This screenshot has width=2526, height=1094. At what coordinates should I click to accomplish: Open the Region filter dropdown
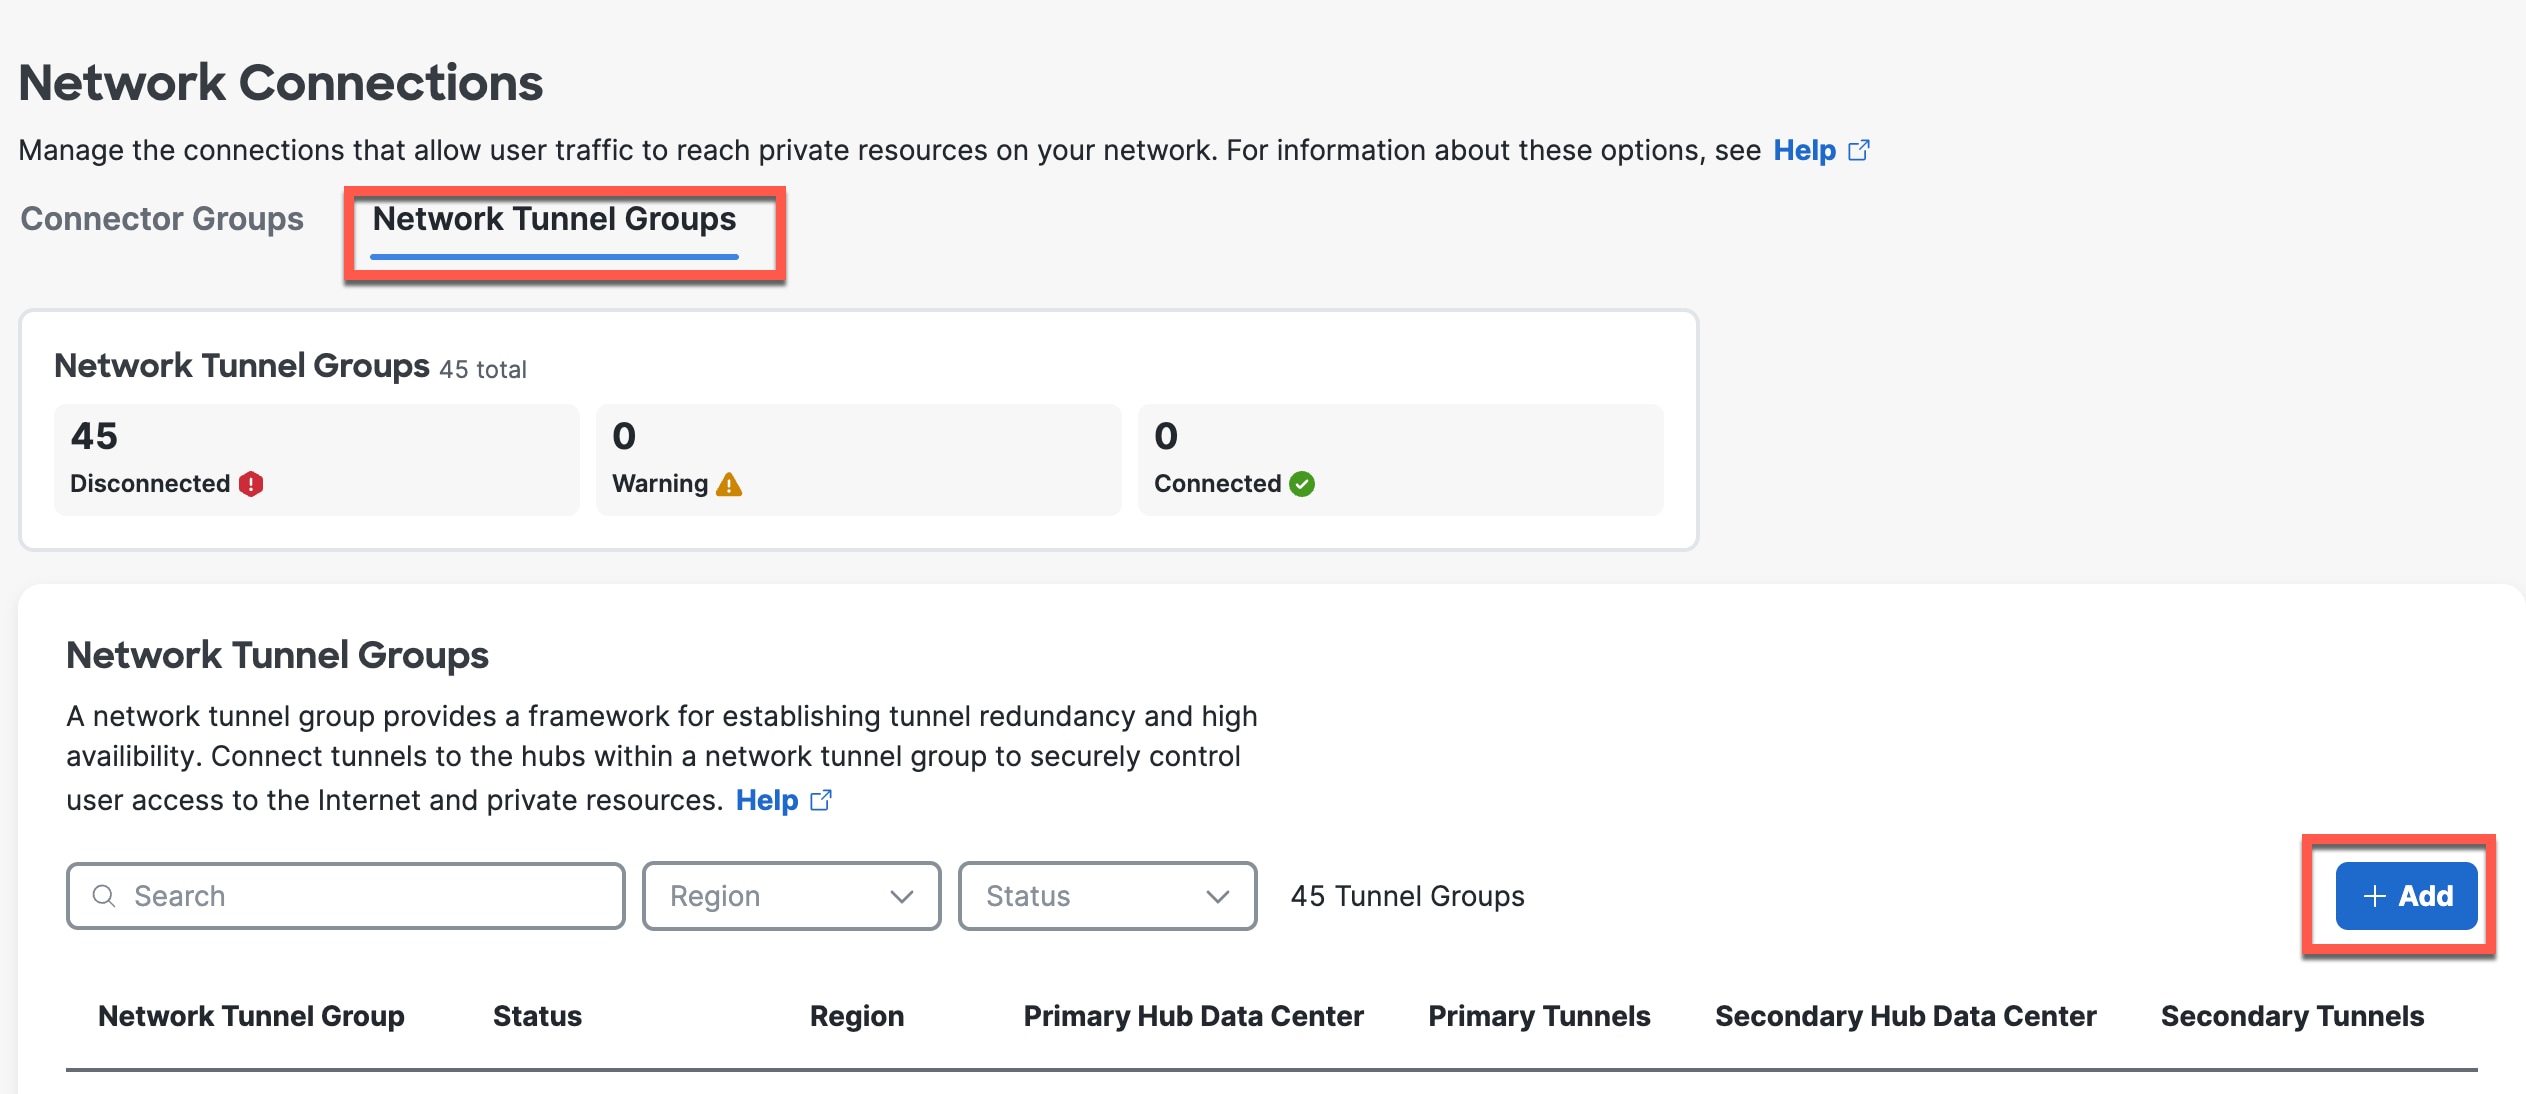tap(790, 896)
